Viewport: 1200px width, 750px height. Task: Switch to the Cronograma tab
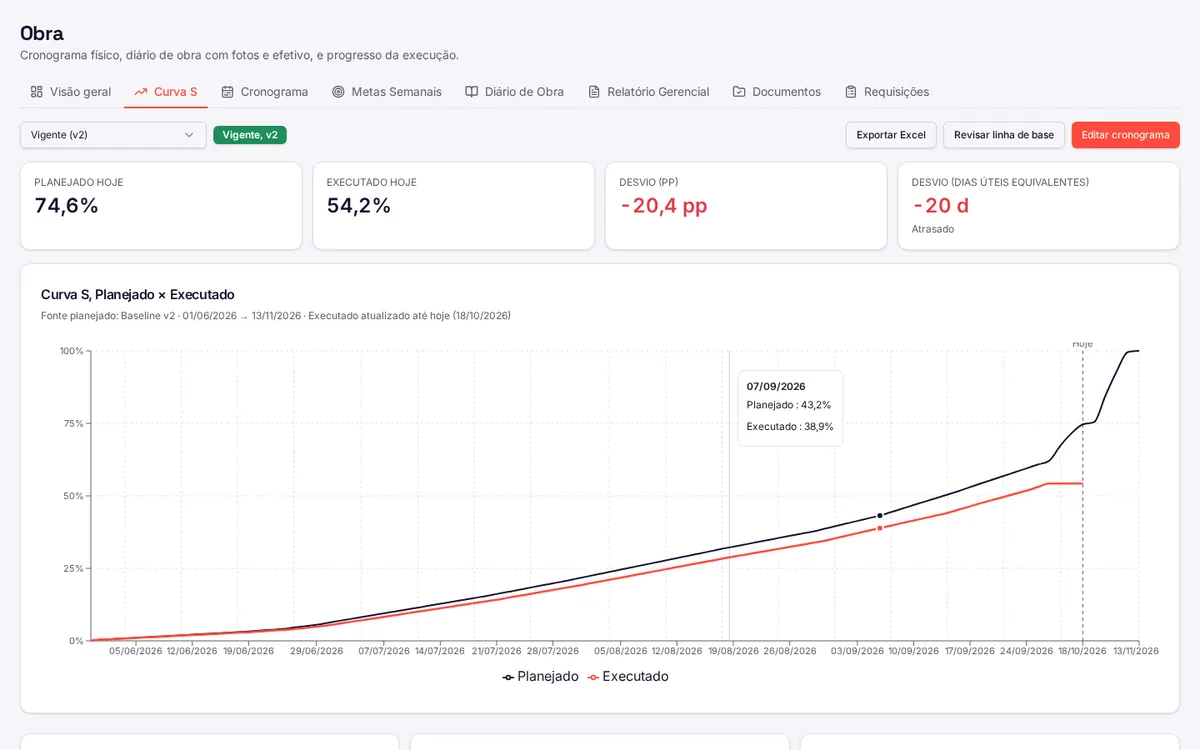point(265,92)
